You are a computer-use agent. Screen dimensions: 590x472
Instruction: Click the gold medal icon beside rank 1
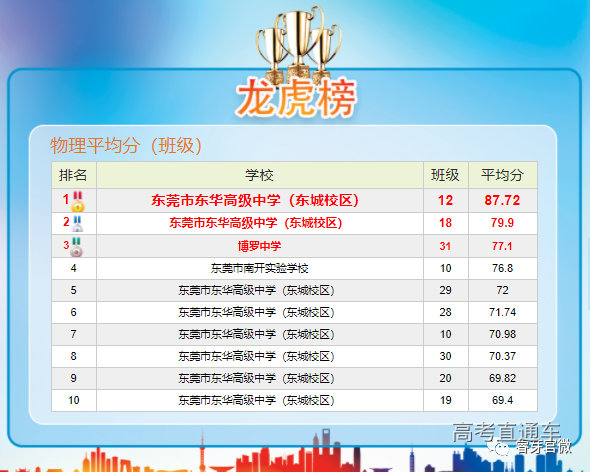tap(78, 202)
